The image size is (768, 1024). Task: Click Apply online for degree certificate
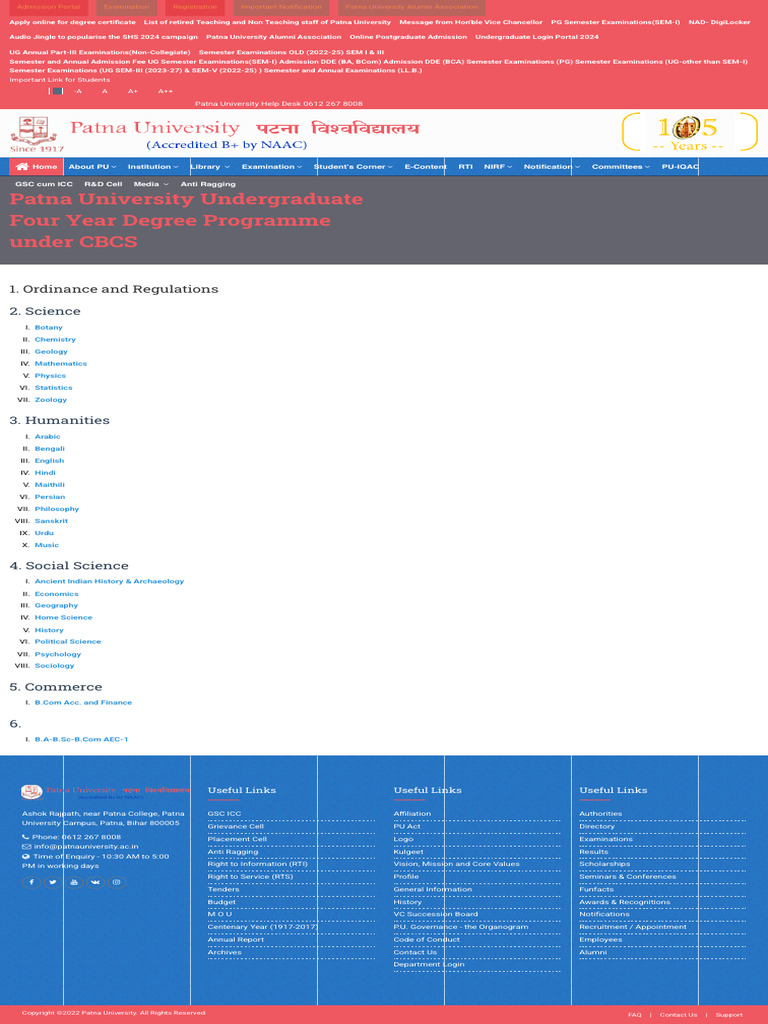[72, 22]
